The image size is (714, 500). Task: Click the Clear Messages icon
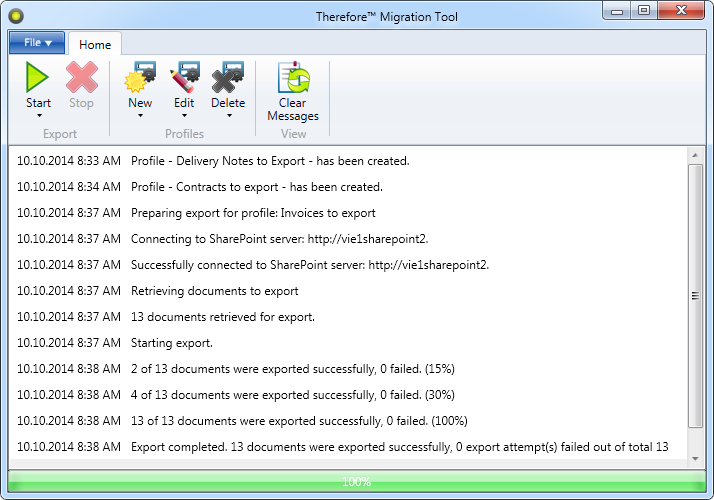[294, 77]
